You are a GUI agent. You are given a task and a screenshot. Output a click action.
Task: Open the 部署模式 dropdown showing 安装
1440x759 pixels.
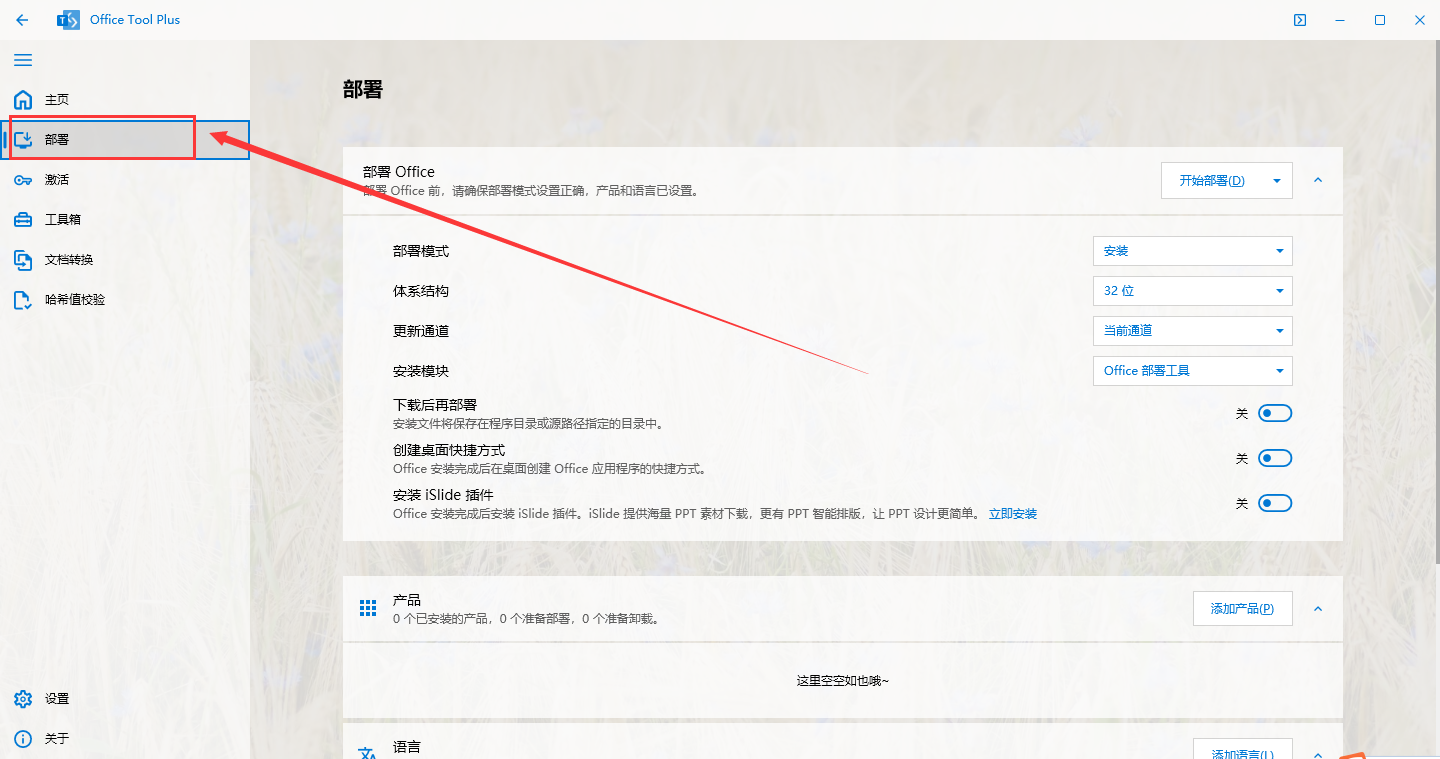(1192, 250)
